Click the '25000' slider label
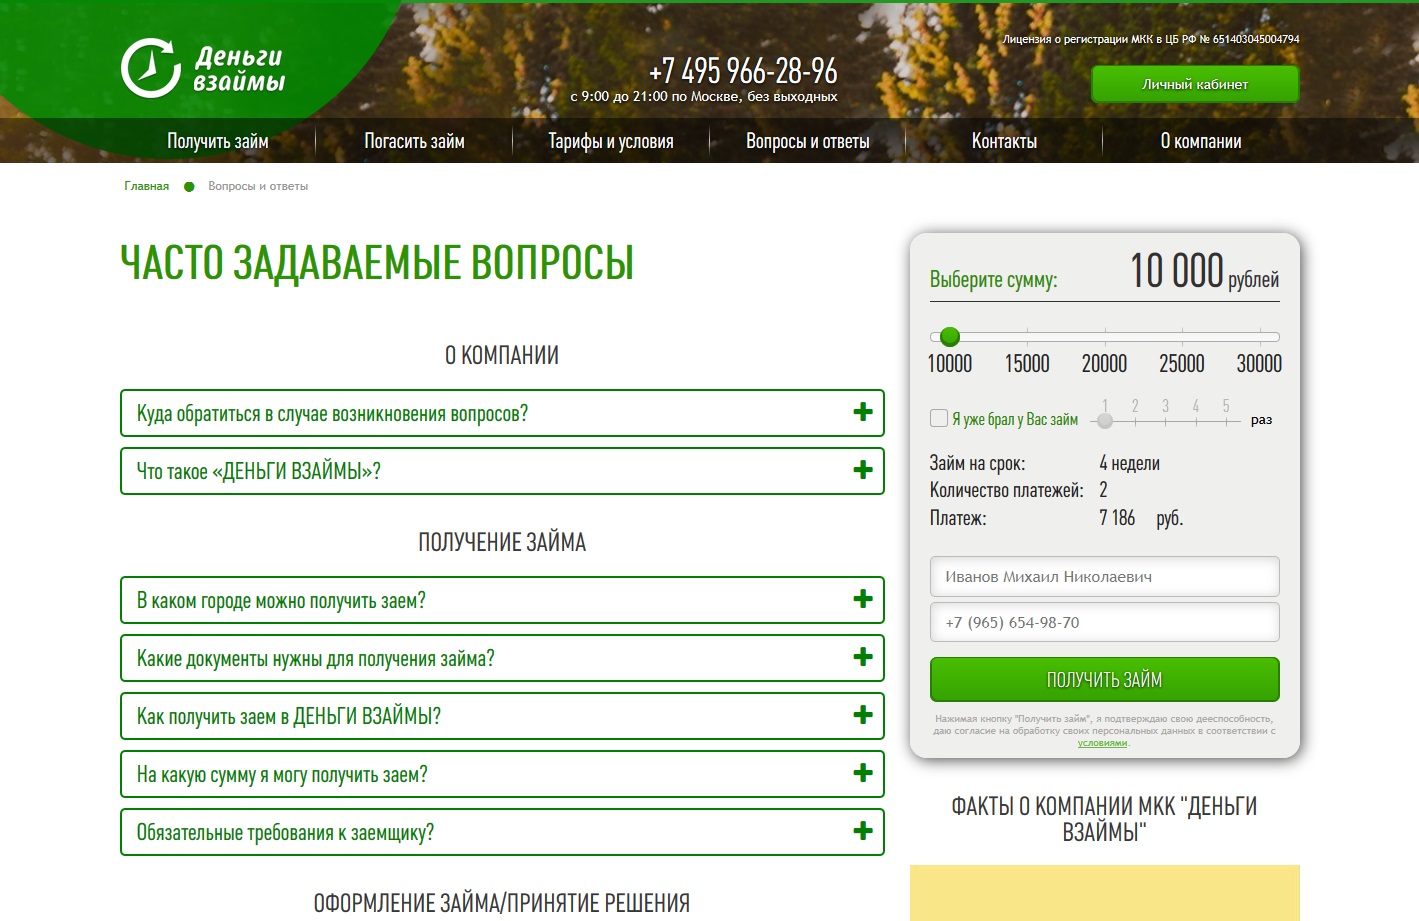 coord(1181,364)
